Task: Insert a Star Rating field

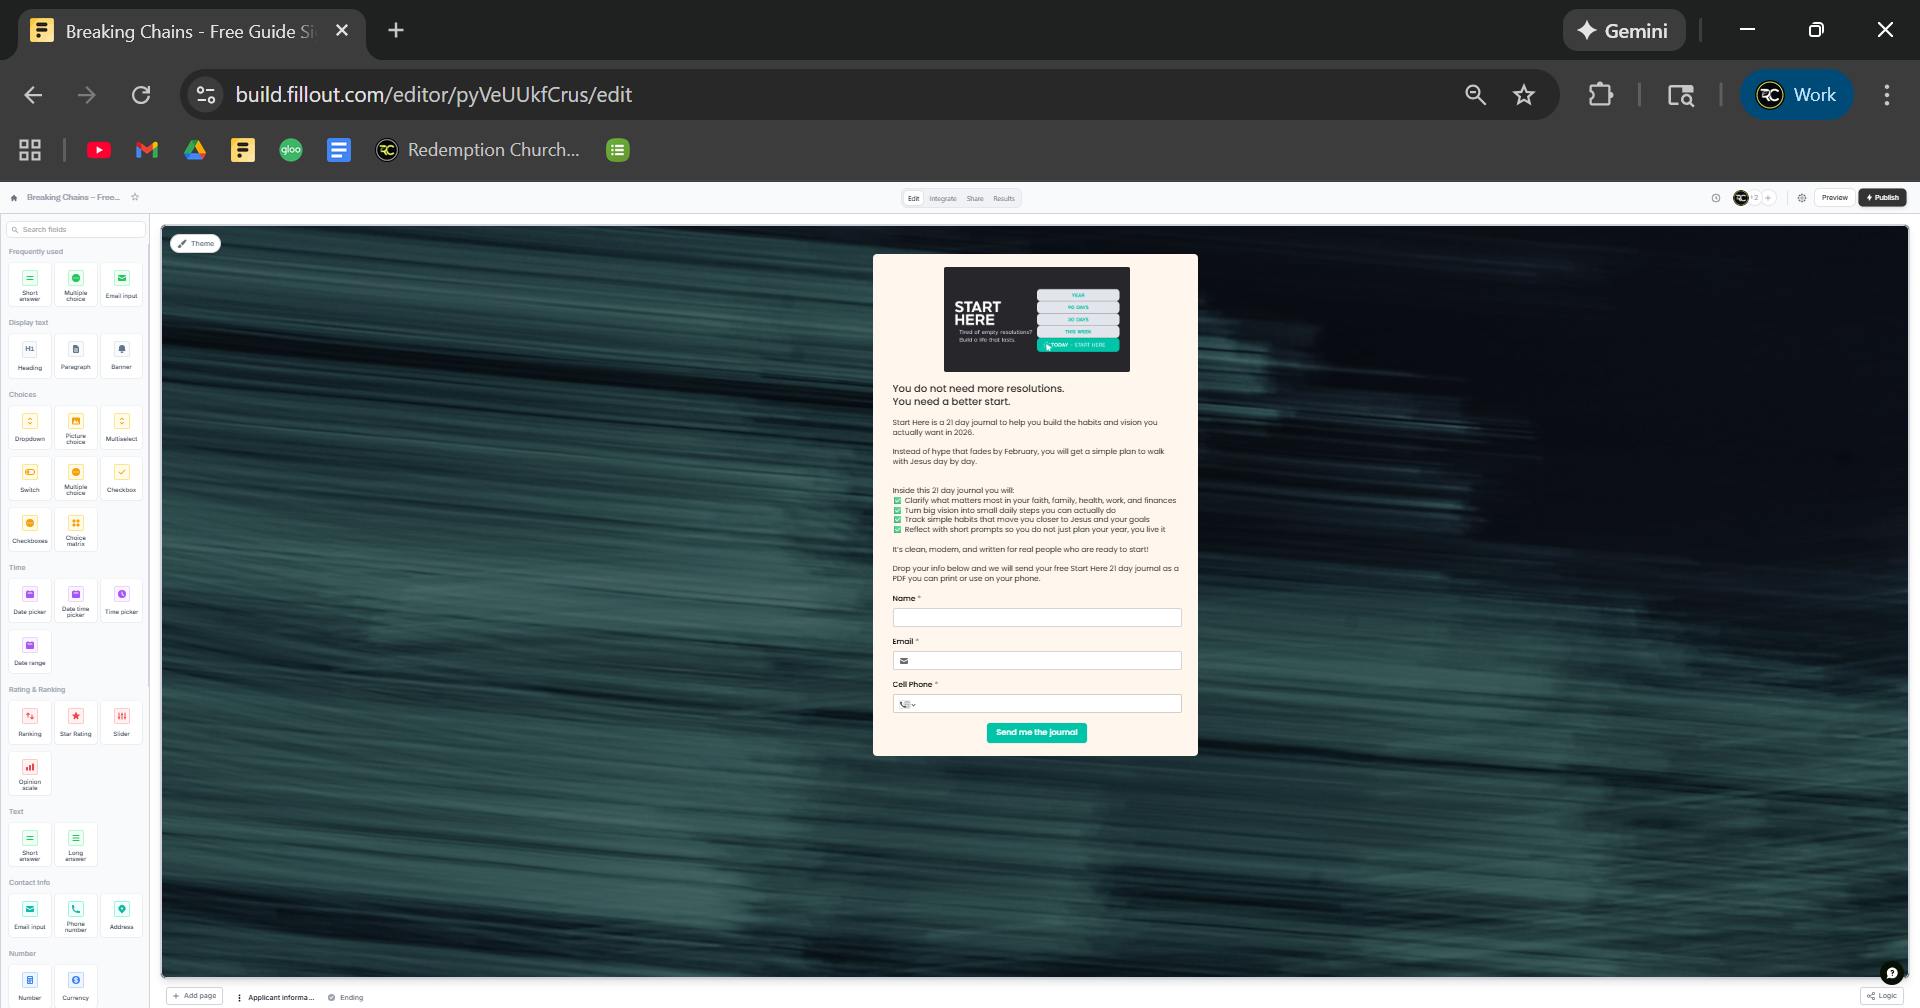Action: (x=76, y=722)
